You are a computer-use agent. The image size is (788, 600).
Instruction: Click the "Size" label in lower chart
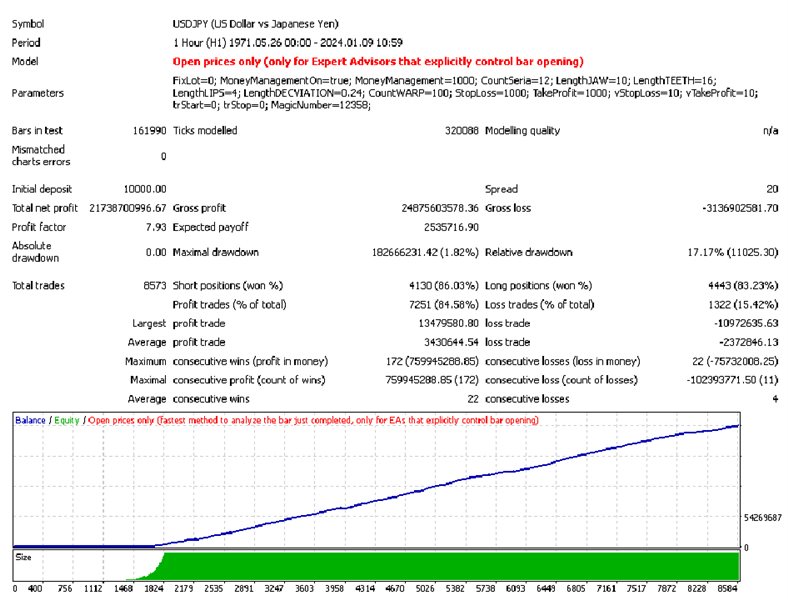(x=23, y=557)
